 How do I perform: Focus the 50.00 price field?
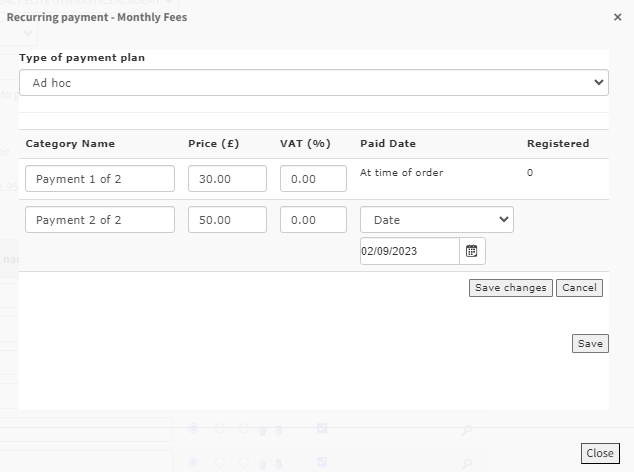coord(227,220)
